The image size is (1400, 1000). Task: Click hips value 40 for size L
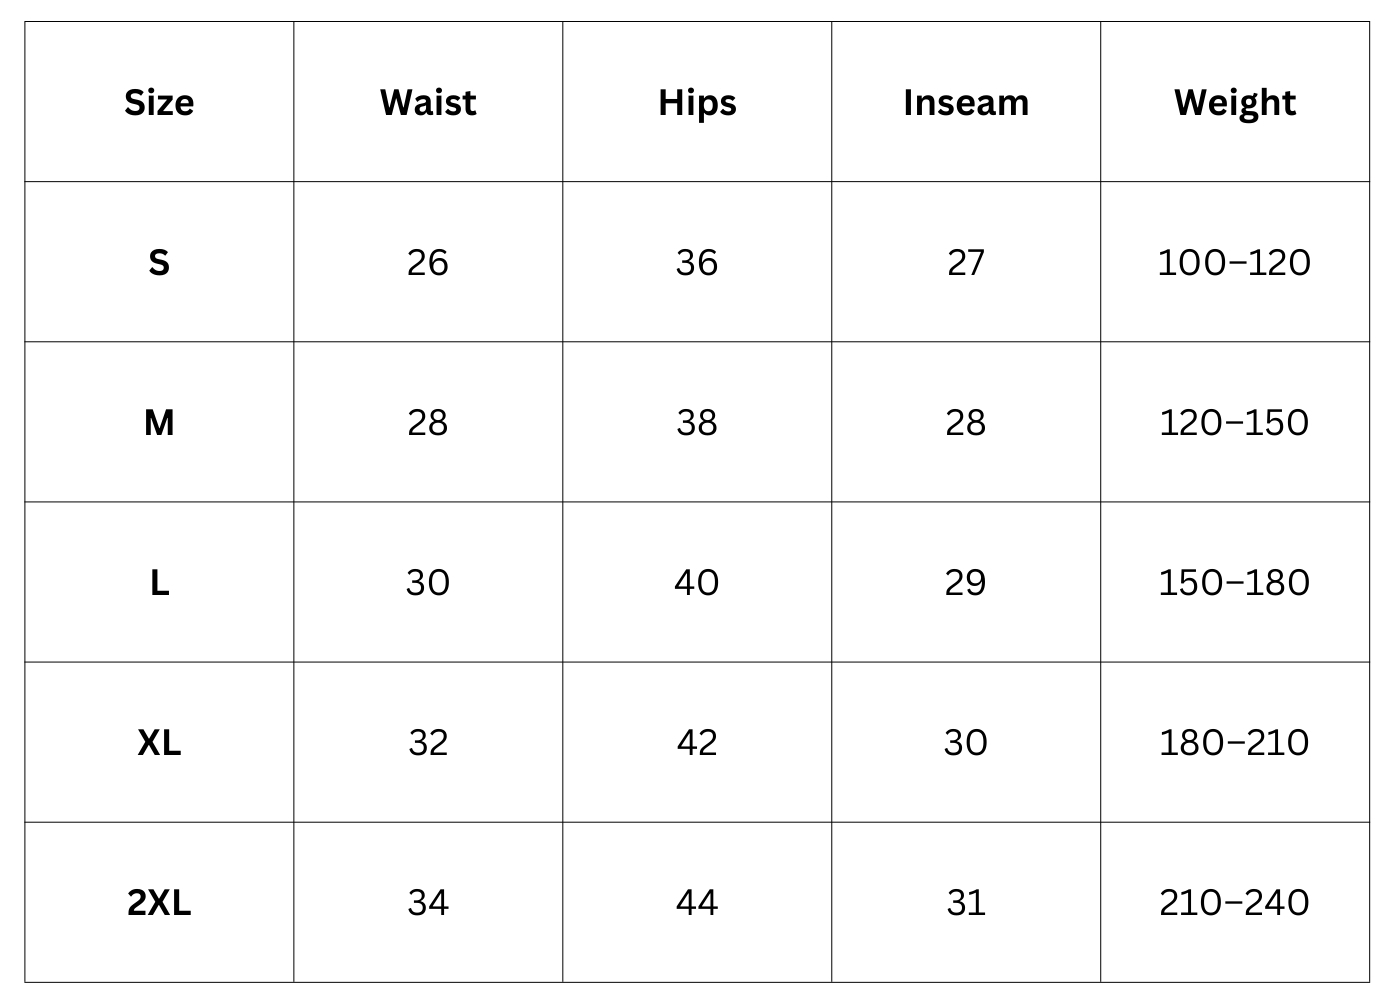click(x=697, y=583)
